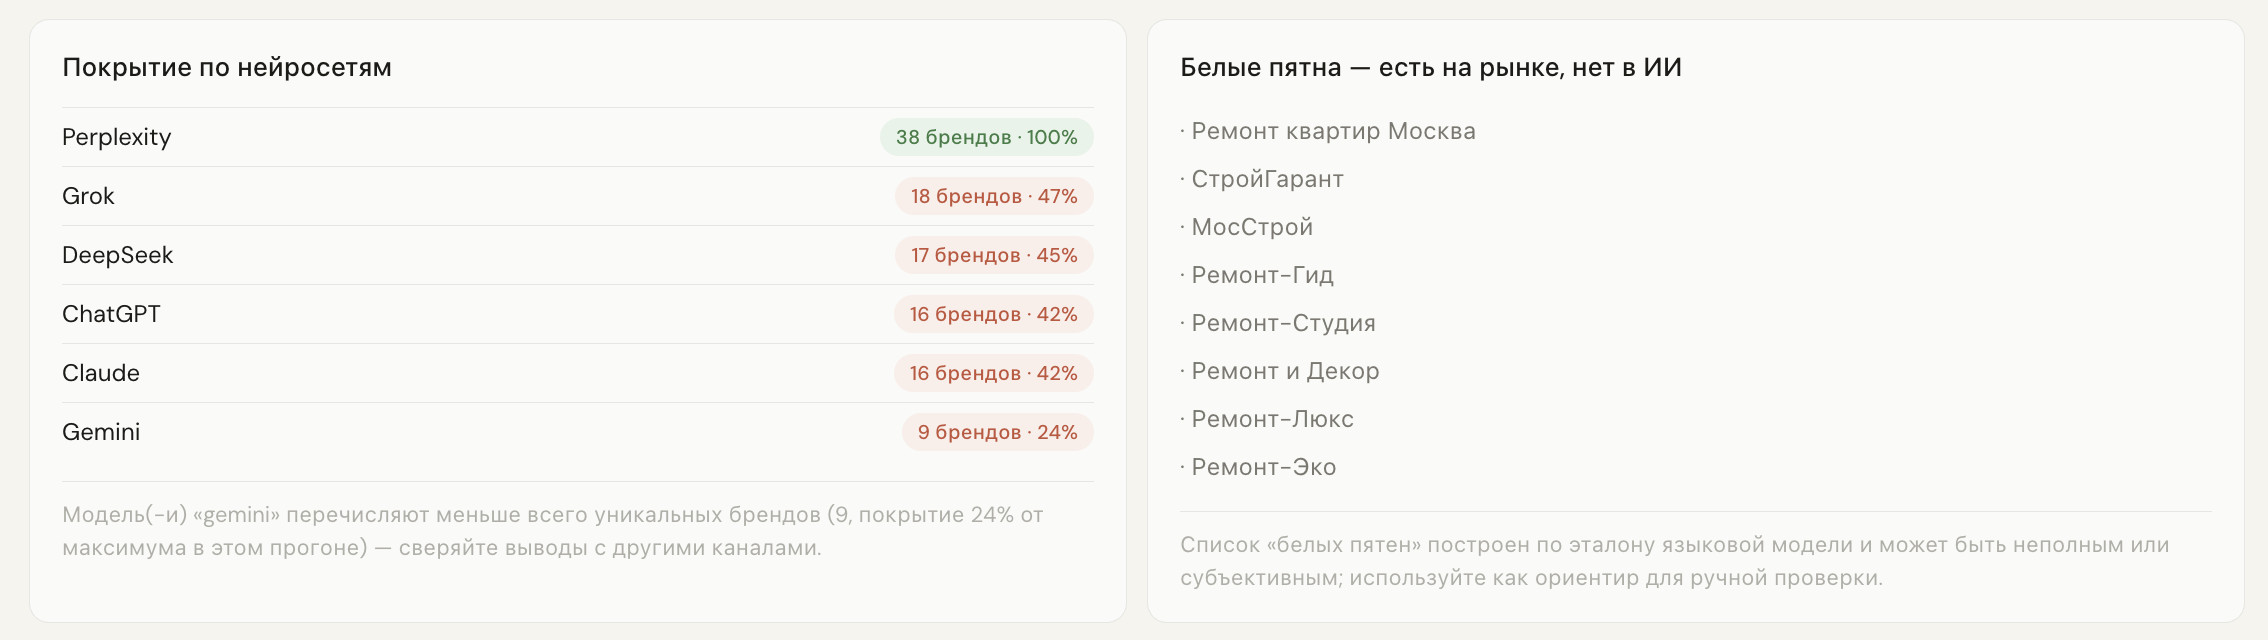Click the Claude row label

pos(101,373)
